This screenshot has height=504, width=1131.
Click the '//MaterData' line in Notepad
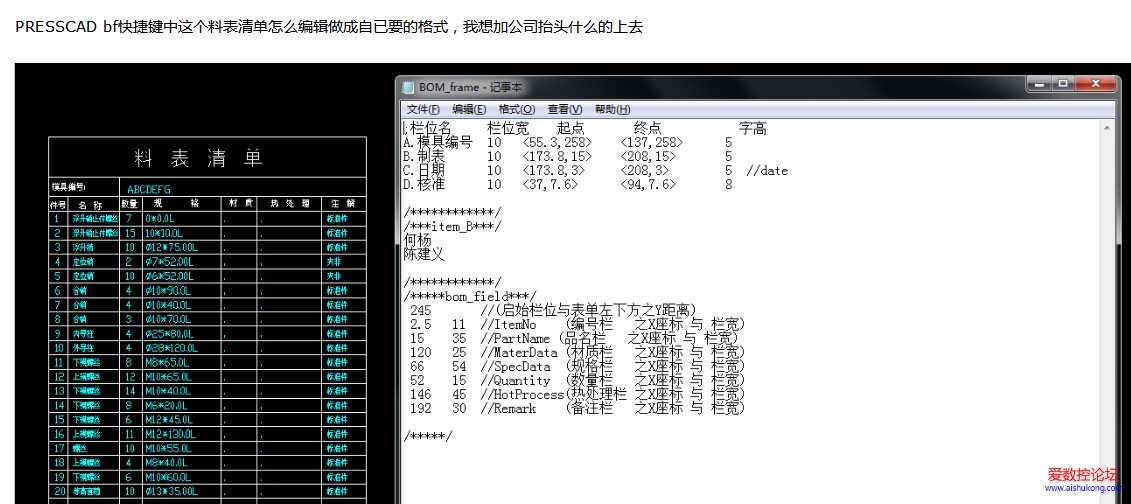(x=577, y=353)
